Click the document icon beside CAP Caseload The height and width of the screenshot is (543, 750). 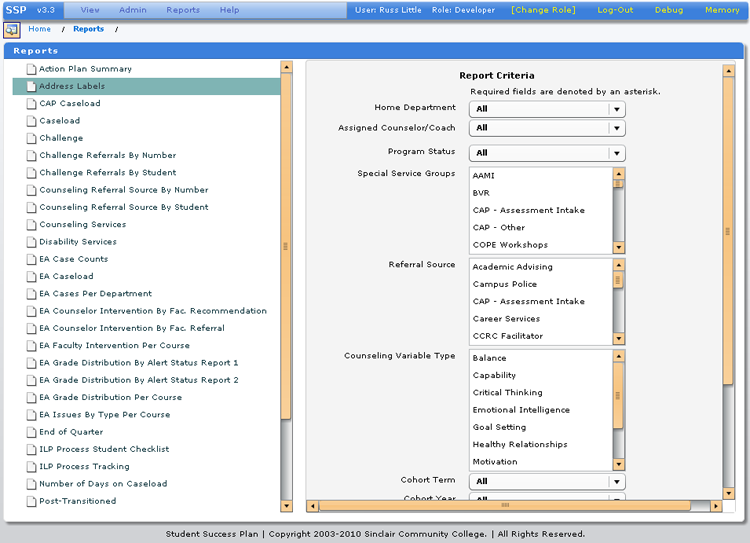[x=30, y=104]
